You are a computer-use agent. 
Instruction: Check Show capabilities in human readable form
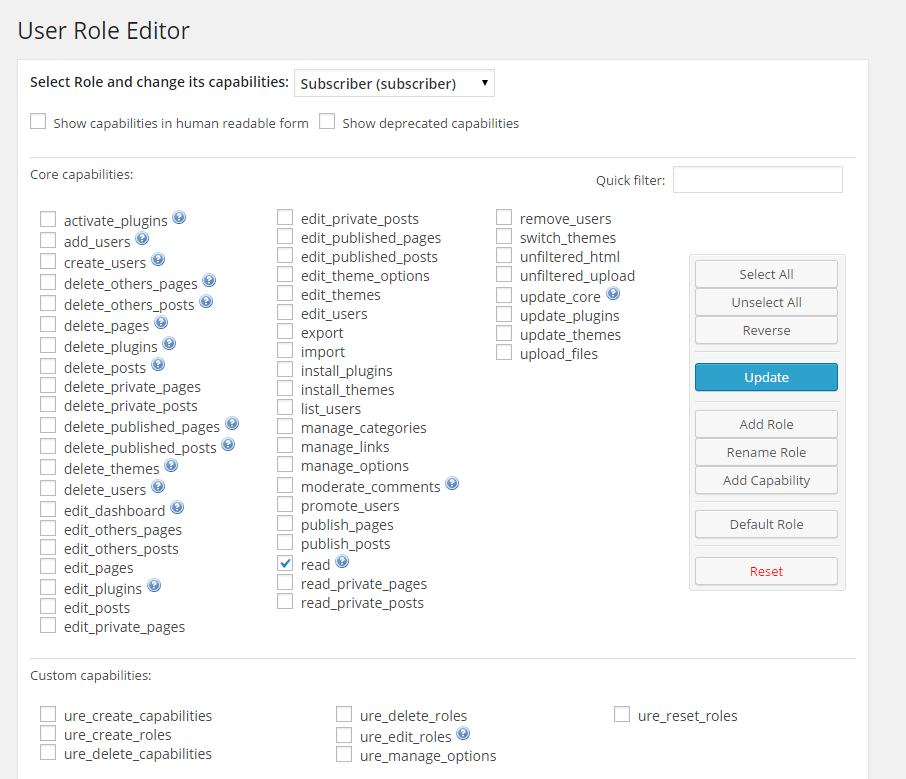tap(38, 121)
